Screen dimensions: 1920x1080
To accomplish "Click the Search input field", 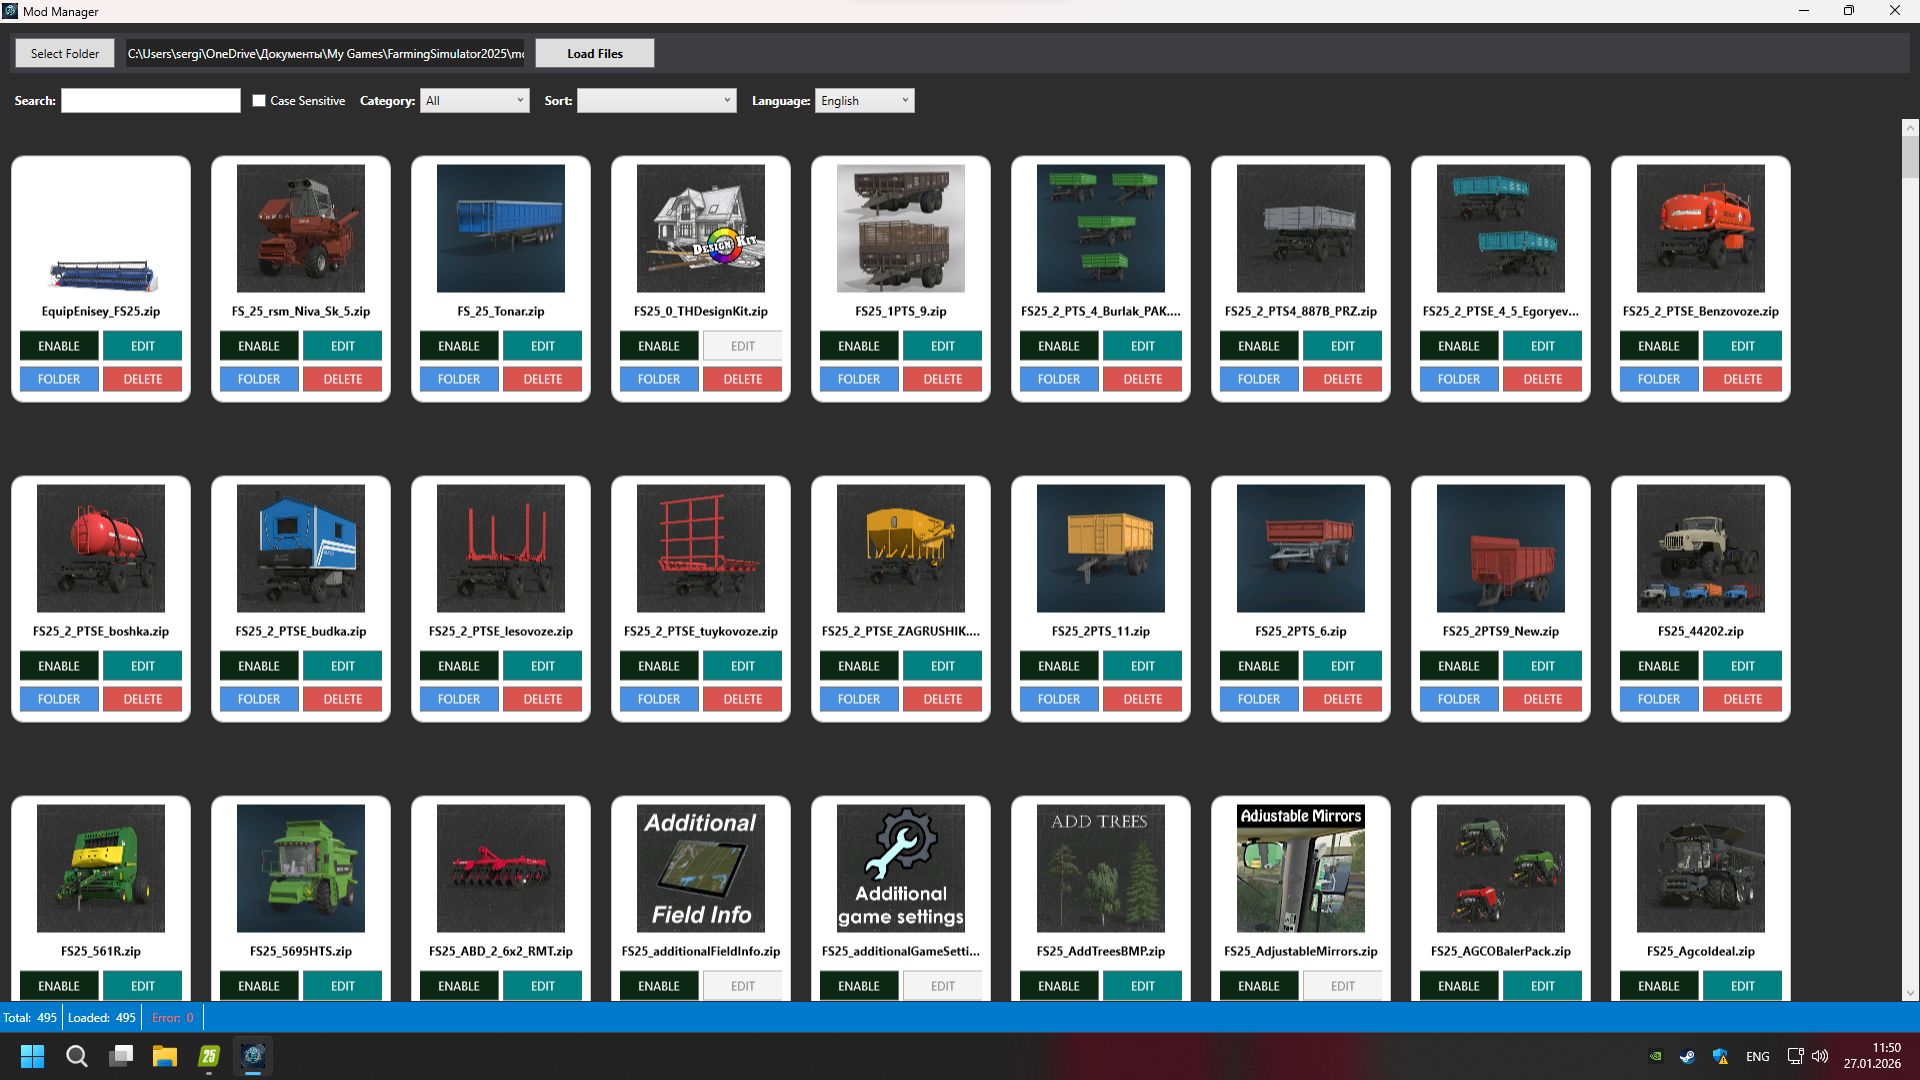I will [x=150, y=100].
